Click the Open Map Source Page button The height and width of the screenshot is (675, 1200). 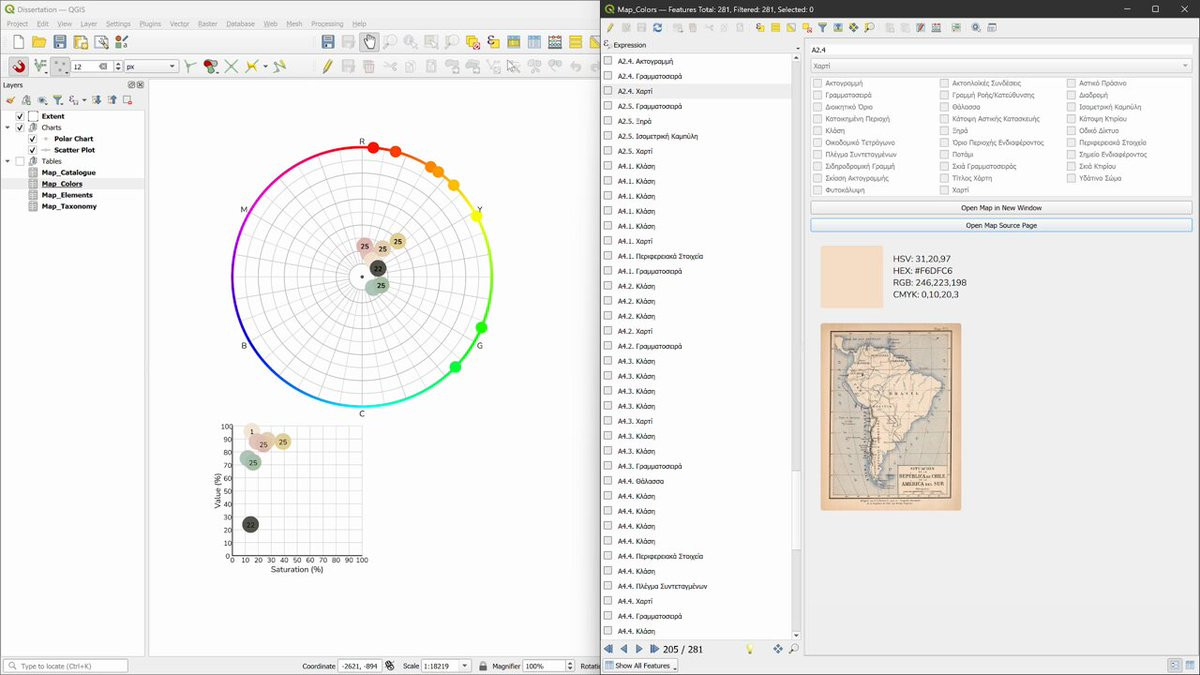[x=1001, y=226]
